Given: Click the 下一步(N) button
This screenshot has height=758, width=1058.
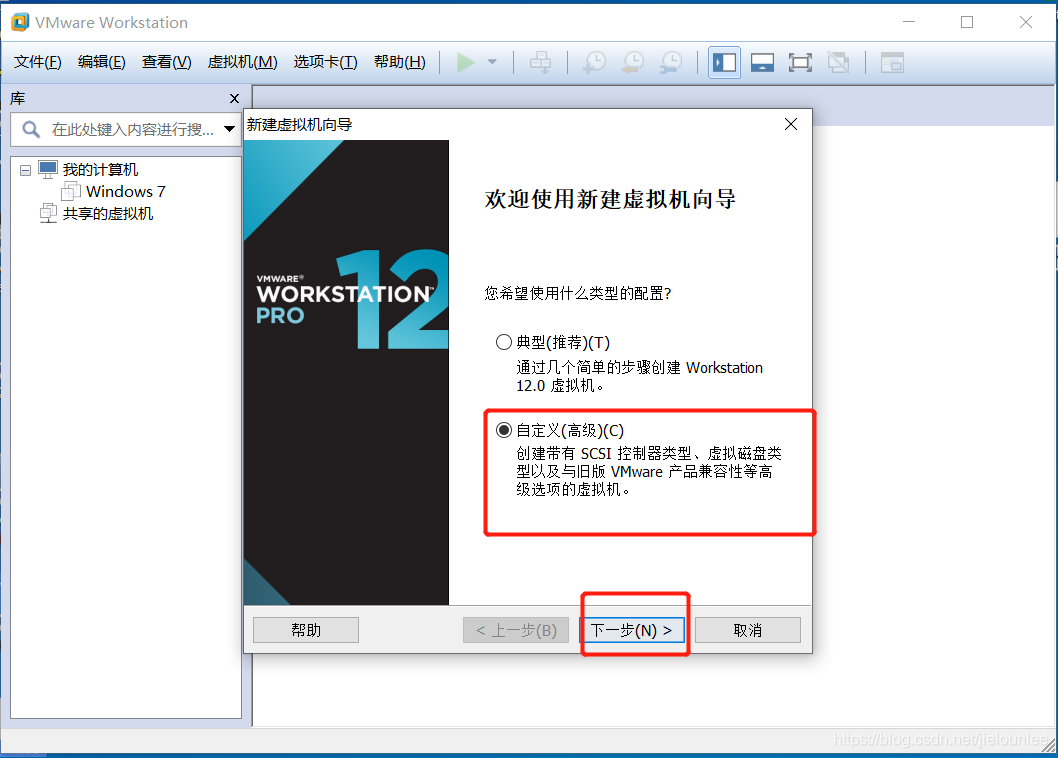Looking at the screenshot, I should [x=632, y=630].
